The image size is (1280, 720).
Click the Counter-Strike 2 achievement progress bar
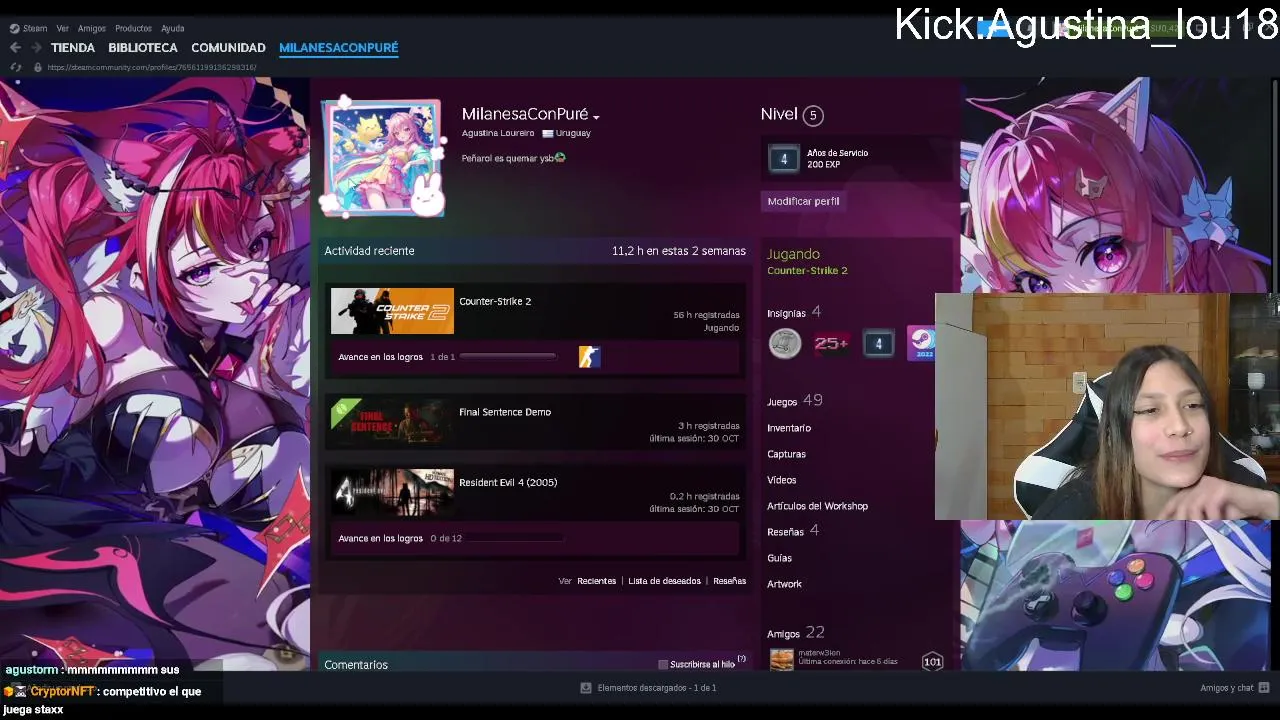[x=507, y=357]
